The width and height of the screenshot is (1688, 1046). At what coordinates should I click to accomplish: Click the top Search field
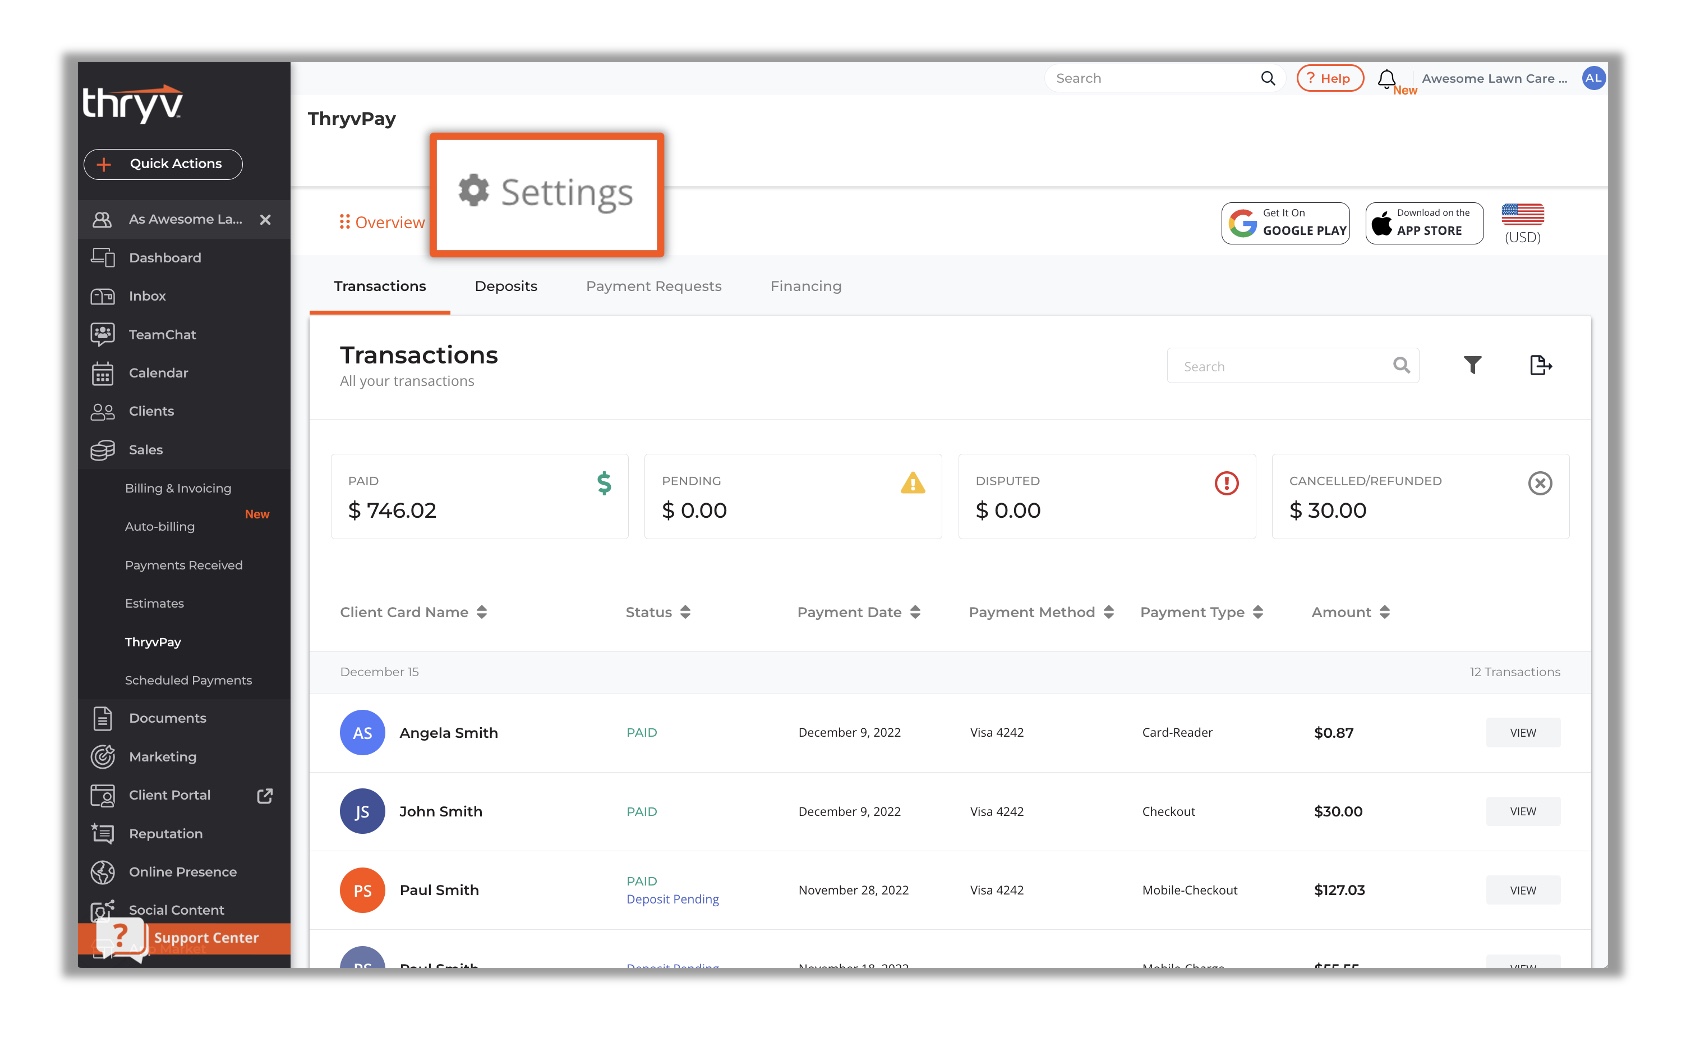click(x=1155, y=78)
